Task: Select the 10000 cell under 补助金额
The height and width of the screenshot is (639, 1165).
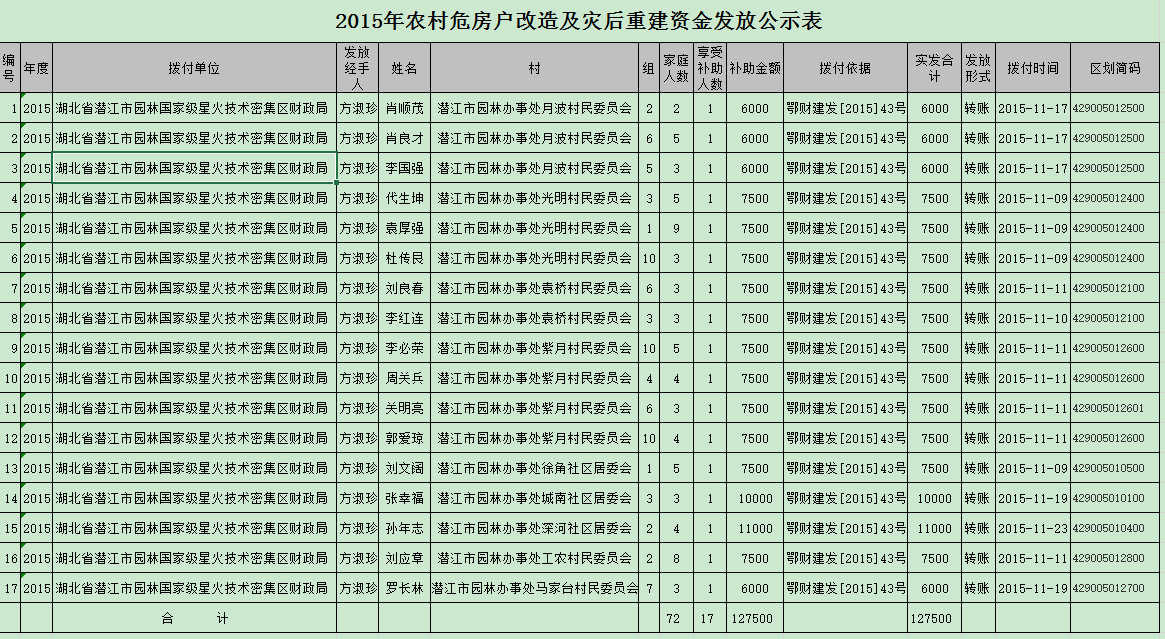Action: [754, 499]
